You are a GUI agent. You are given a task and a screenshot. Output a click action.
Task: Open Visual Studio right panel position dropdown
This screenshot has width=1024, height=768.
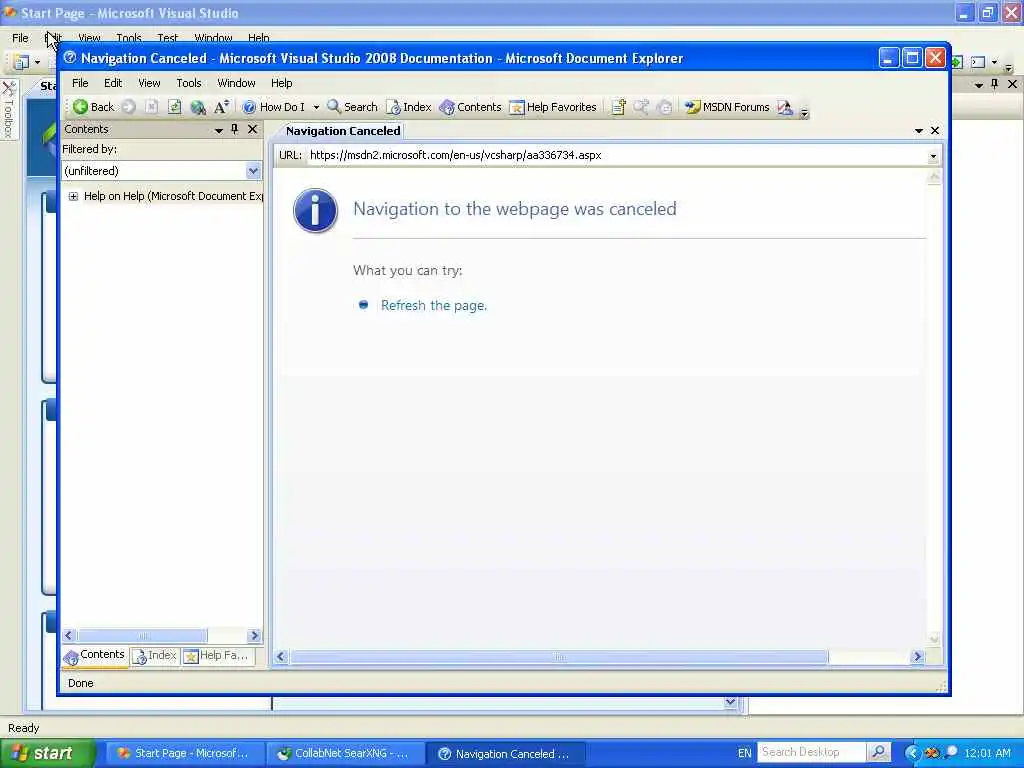click(978, 85)
